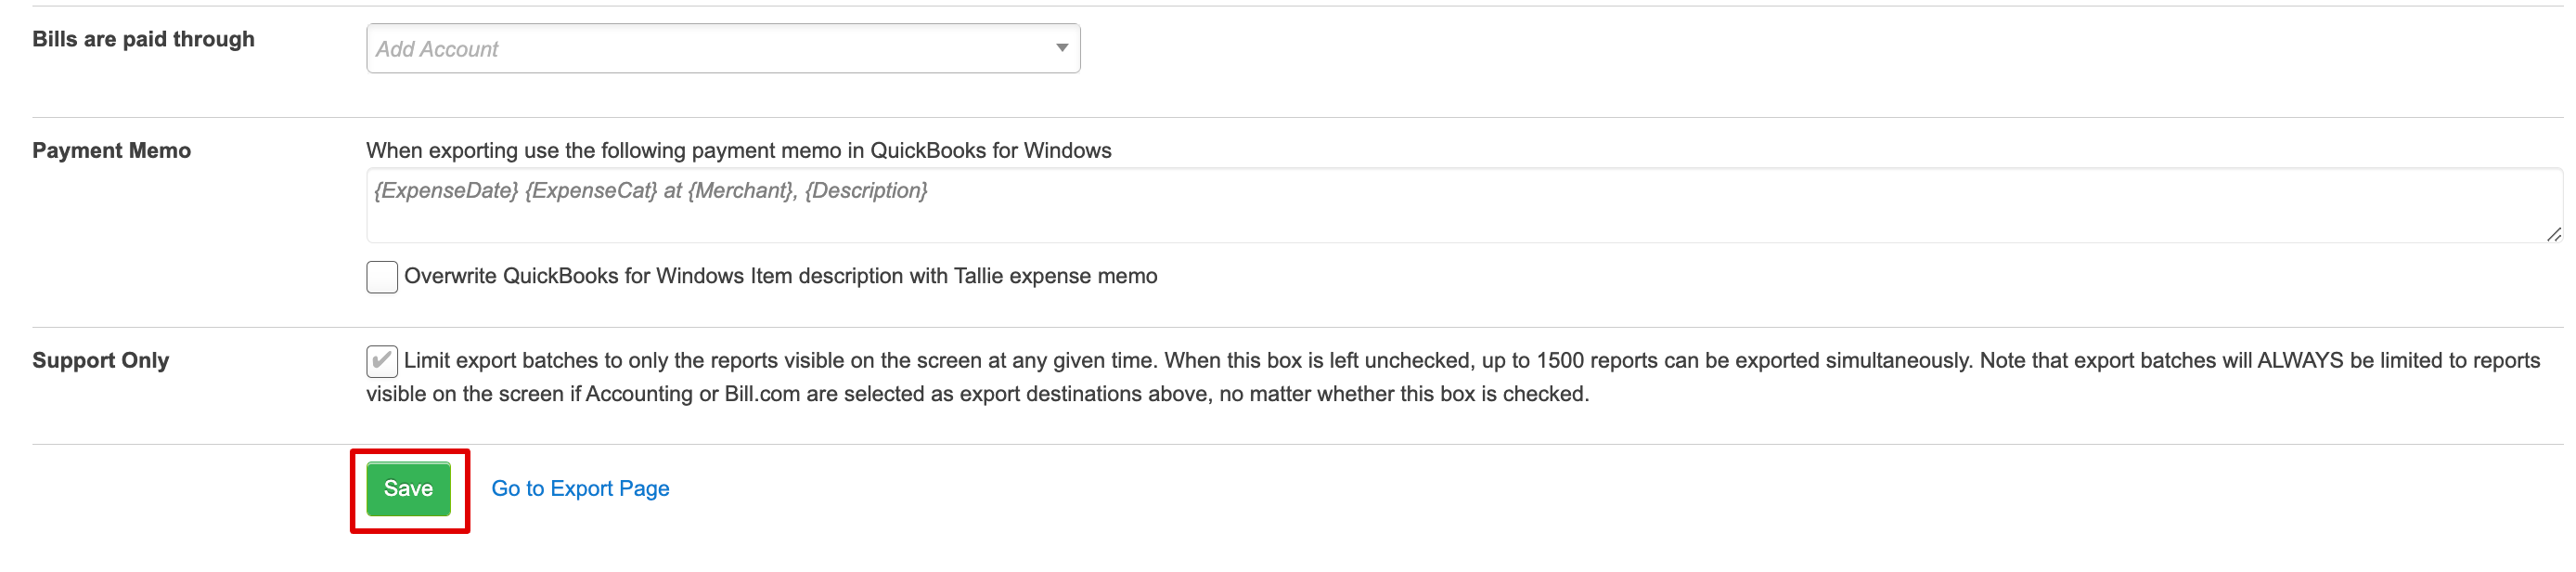Click the green Save button
Image resolution: width=2576 pixels, height=572 pixels.
coord(408,489)
